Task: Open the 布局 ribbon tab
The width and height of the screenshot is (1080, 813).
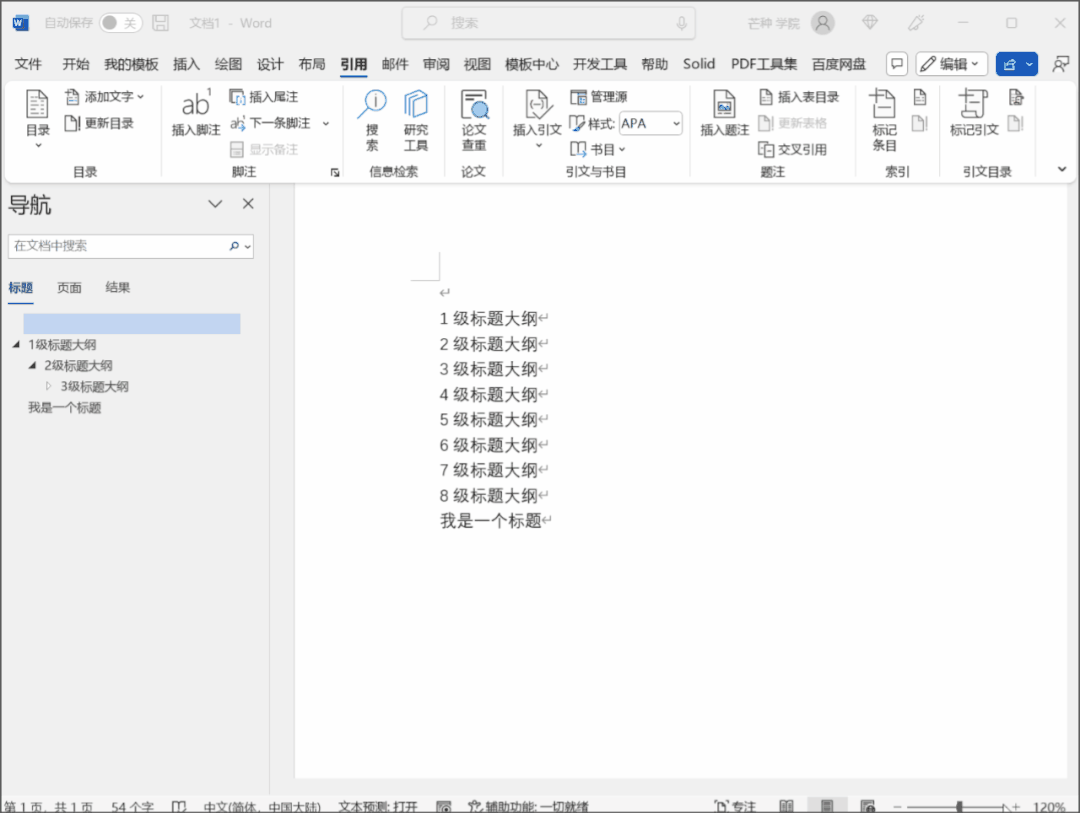Action: (312, 64)
